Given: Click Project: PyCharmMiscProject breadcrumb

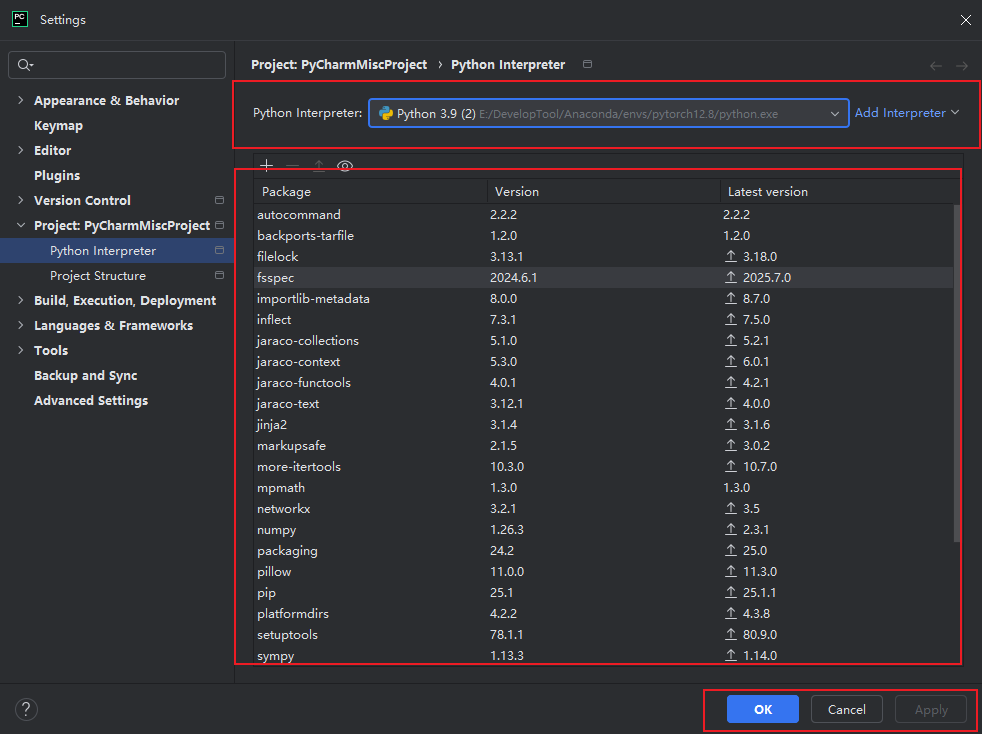Looking at the screenshot, I should (339, 65).
